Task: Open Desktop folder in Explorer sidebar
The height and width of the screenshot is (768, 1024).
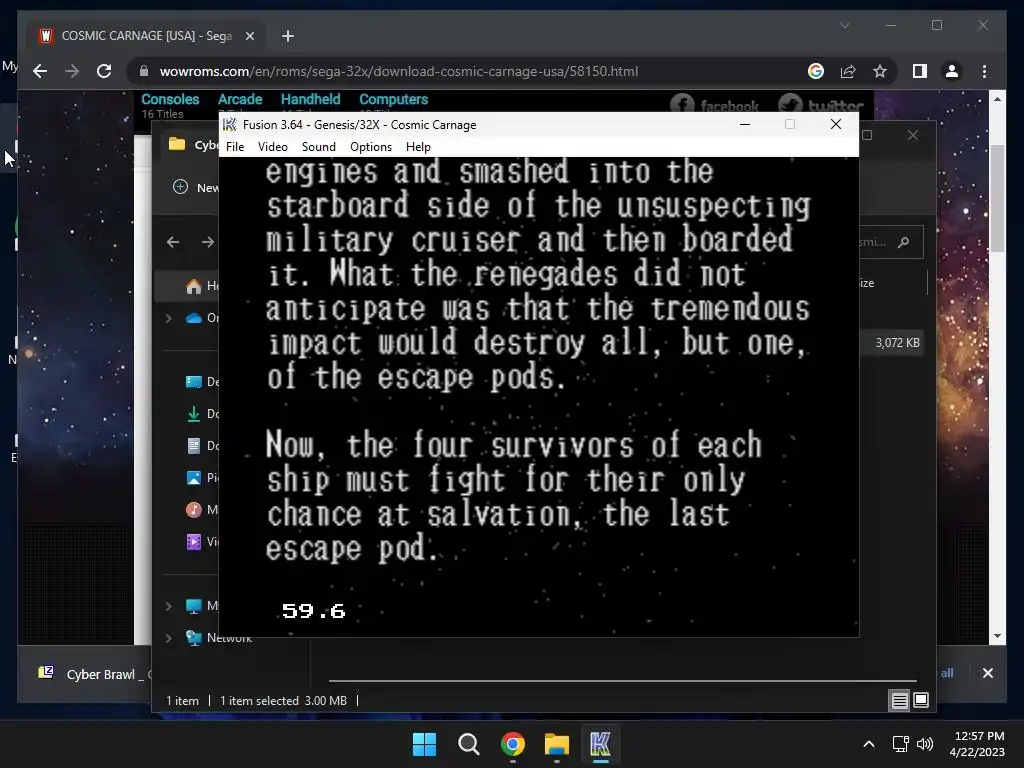Action: click(x=202, y=382)
